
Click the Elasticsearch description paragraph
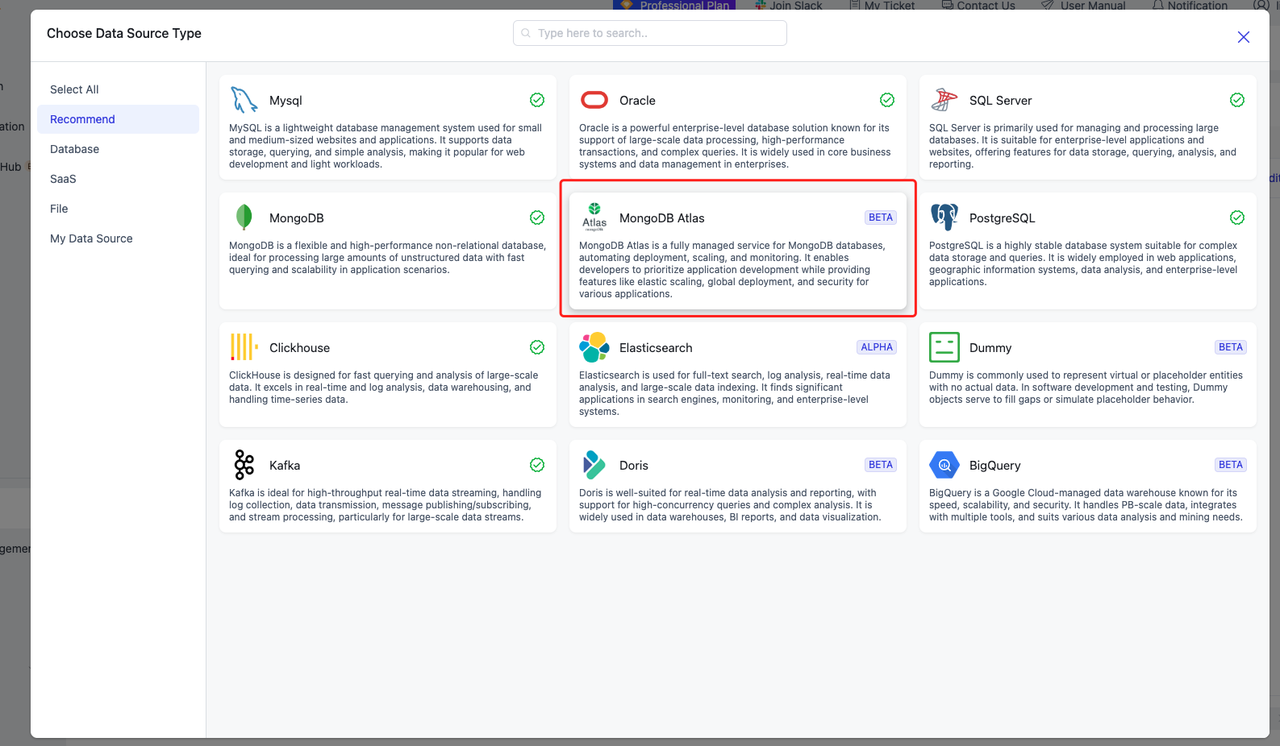[x=735, y=393]
